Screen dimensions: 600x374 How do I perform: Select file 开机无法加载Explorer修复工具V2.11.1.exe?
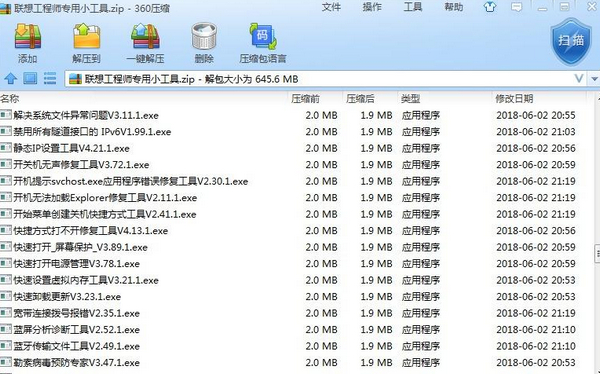pos(105,198)
